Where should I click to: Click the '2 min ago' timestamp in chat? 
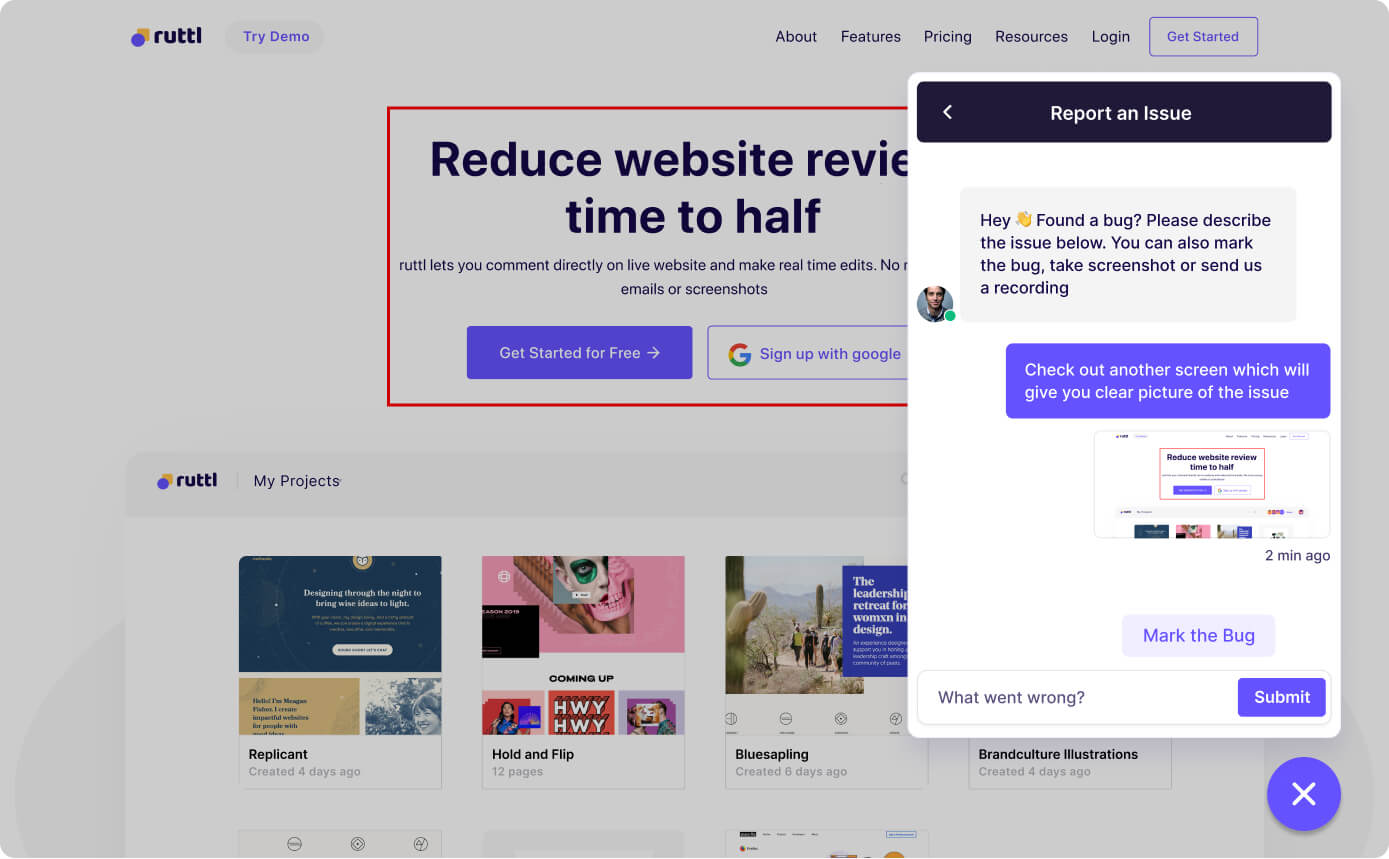coord(1297,555)
